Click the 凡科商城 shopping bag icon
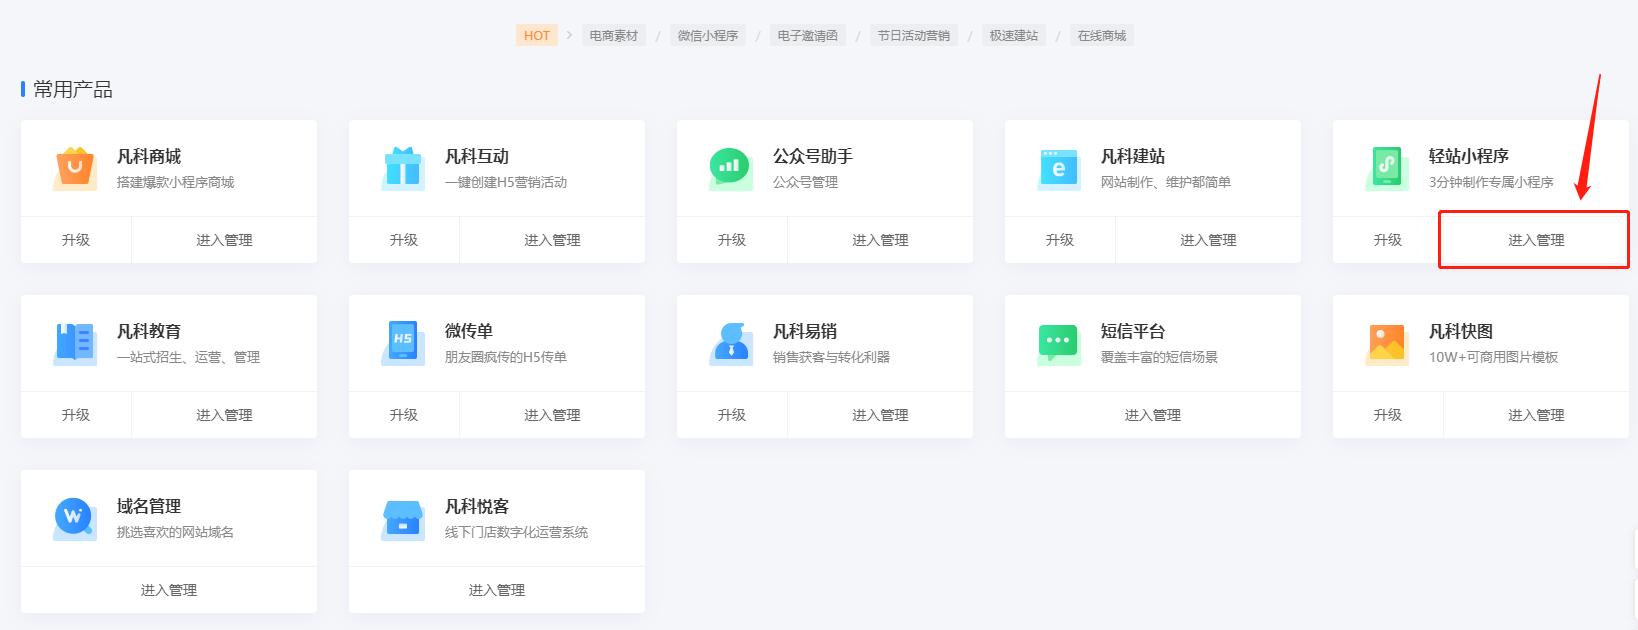Viewport: 1638px width, 630px height. click(x=75, y=169)
